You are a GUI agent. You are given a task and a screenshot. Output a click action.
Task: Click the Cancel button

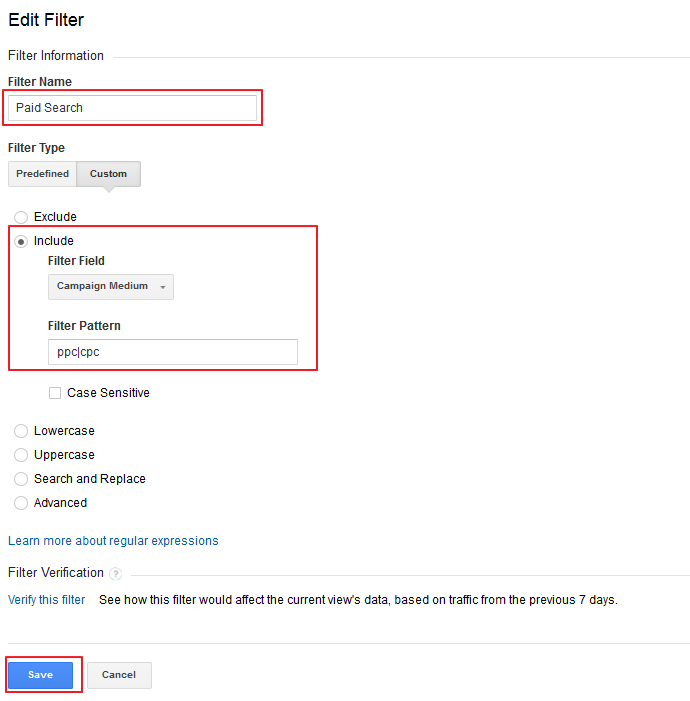119,675
